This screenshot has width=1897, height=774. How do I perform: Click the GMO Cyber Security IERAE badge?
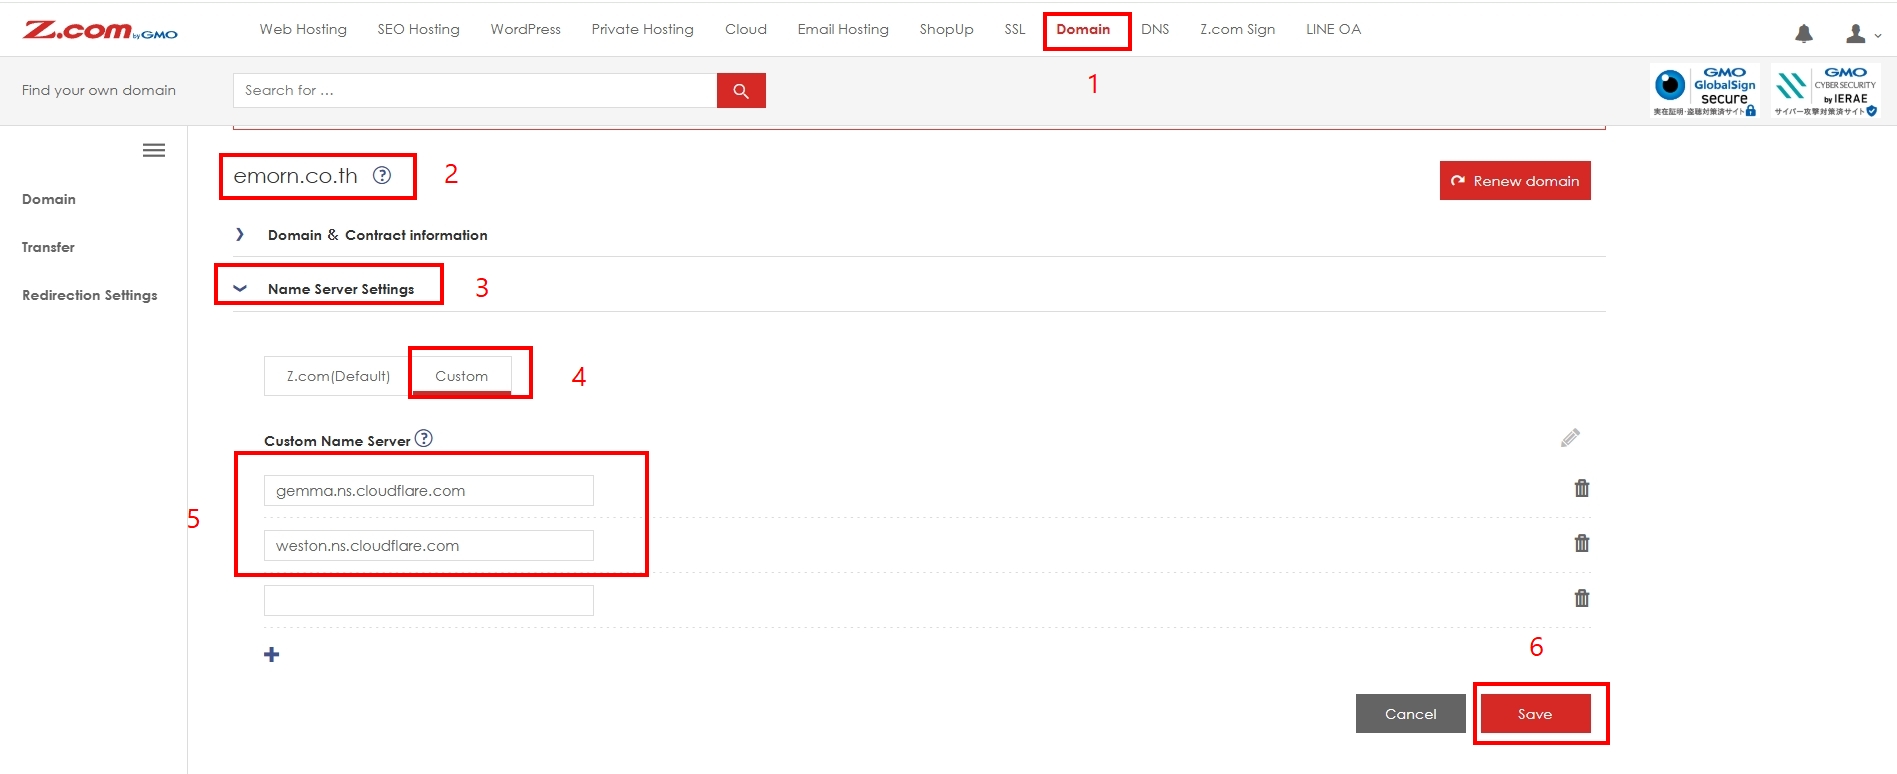(x=1826, y=91)
